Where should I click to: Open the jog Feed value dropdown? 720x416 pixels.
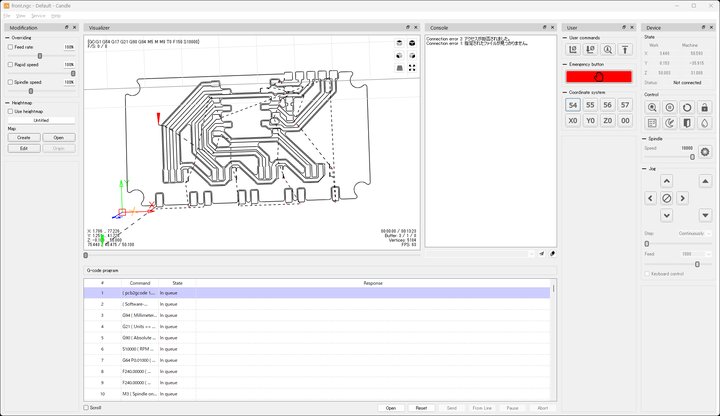click(x=695, y=254)
